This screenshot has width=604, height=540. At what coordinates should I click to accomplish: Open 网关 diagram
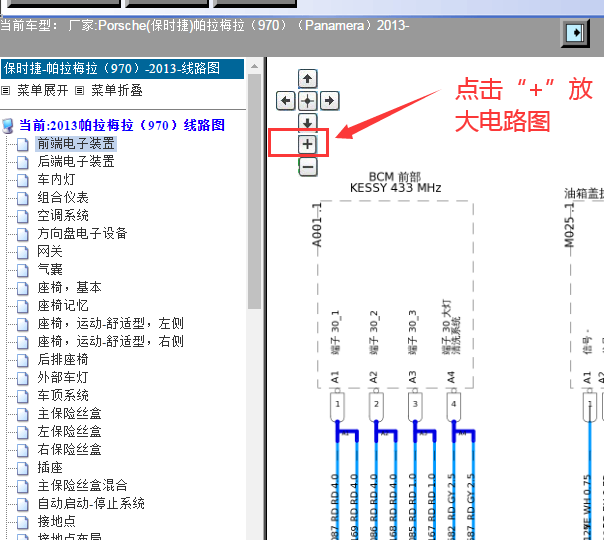(50, 252)
